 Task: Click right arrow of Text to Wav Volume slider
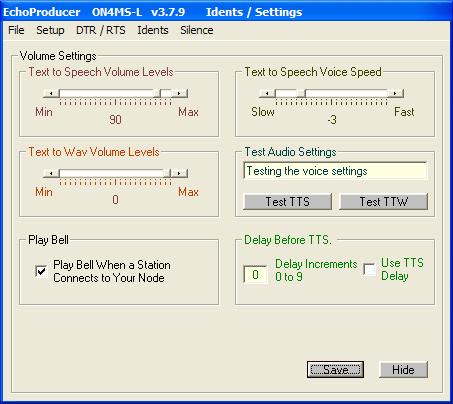(x=179, y=173)
